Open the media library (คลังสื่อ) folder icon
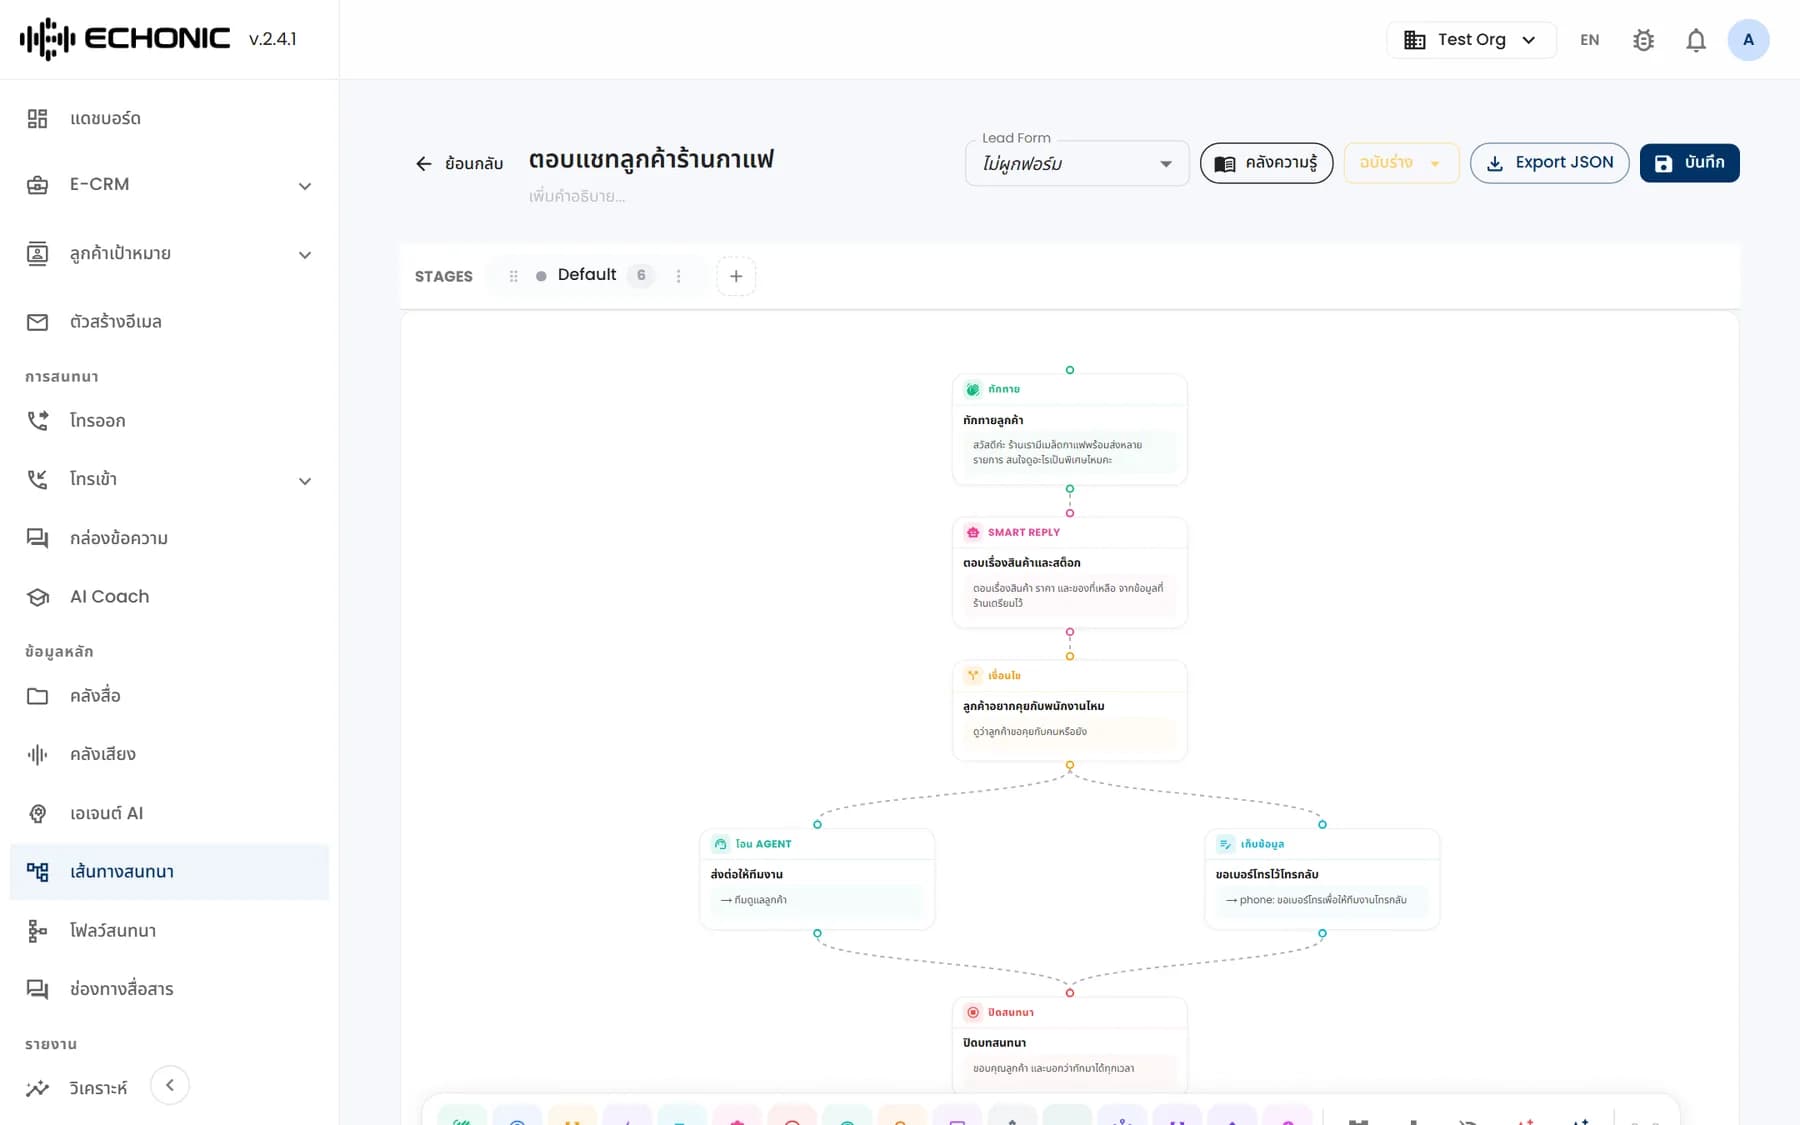This screenshot has width=1800, height=1125. 37,696
